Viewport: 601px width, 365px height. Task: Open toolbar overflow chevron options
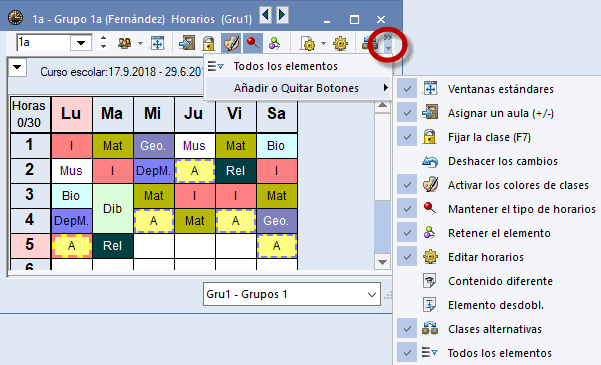click(388, 43)
